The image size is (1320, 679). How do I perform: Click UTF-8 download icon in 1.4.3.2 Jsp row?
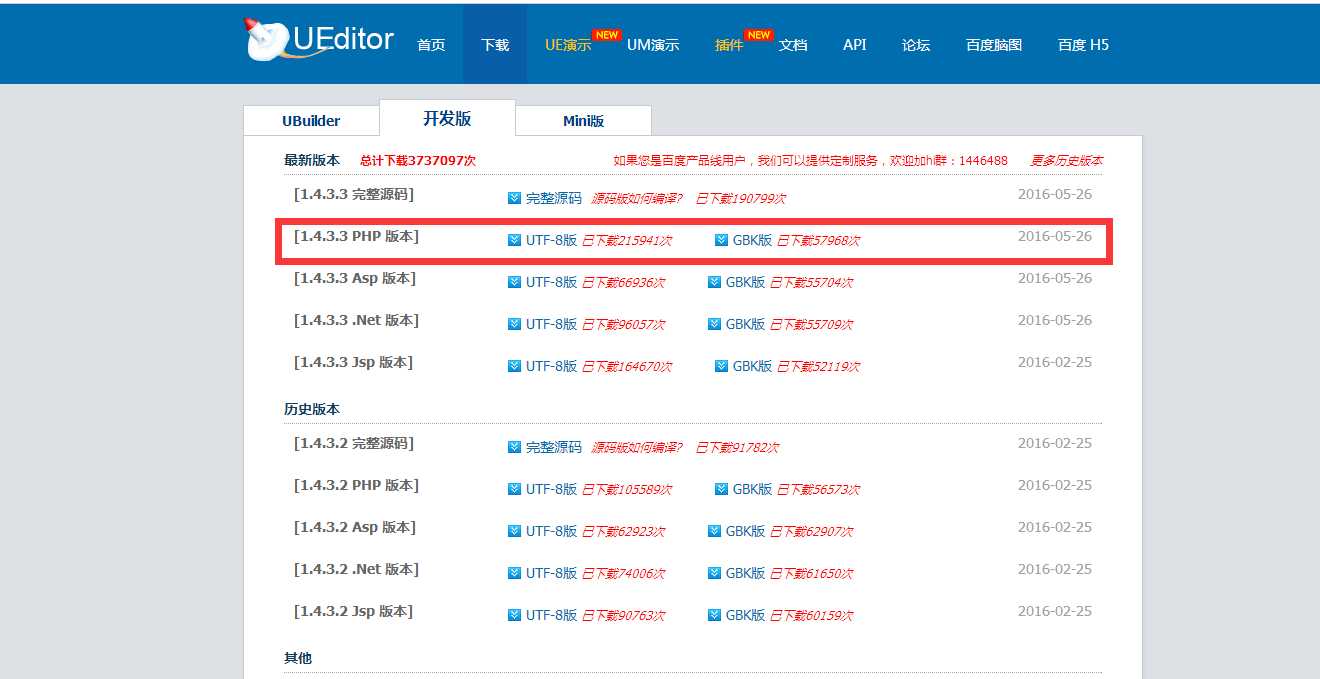point(514,615)
